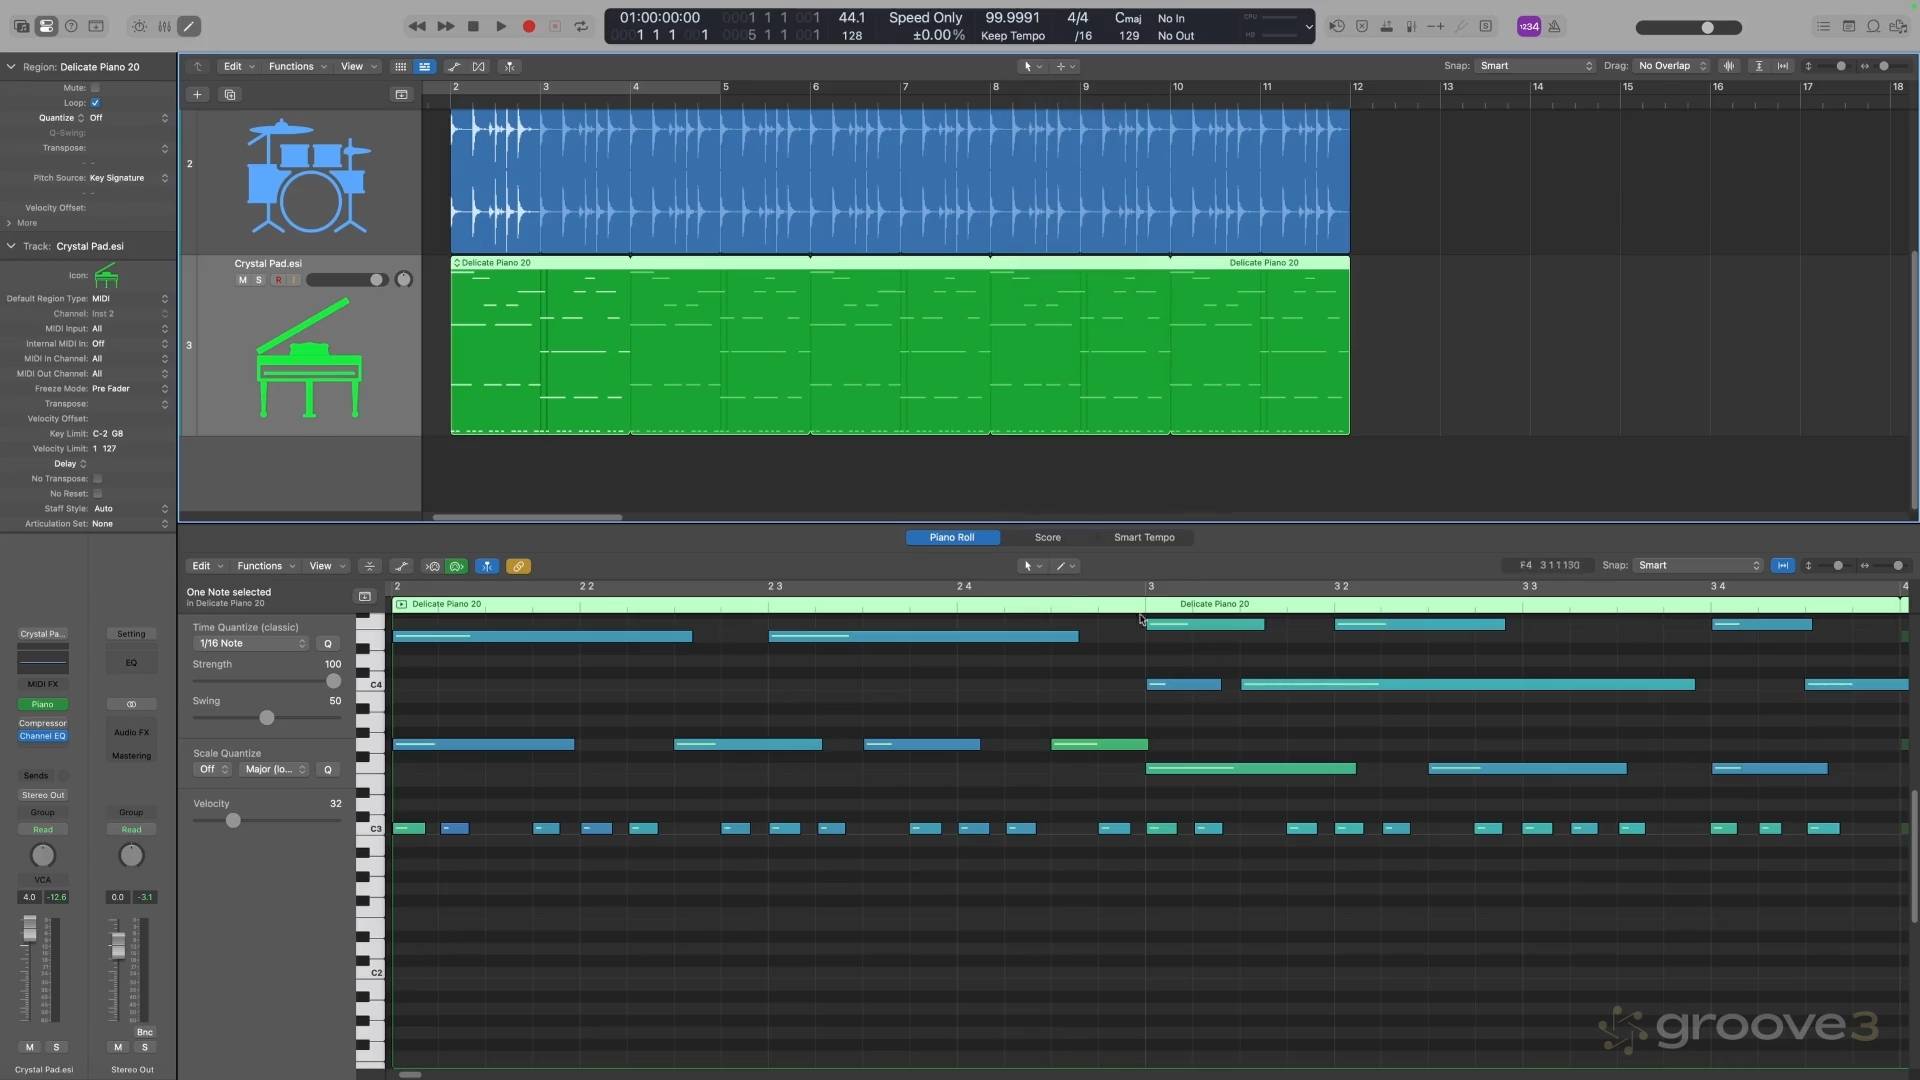This screenshot has height=1080, width=1920.
Task: Switch to the Smart Tempo tab
Action: (x=1144, y=538)
